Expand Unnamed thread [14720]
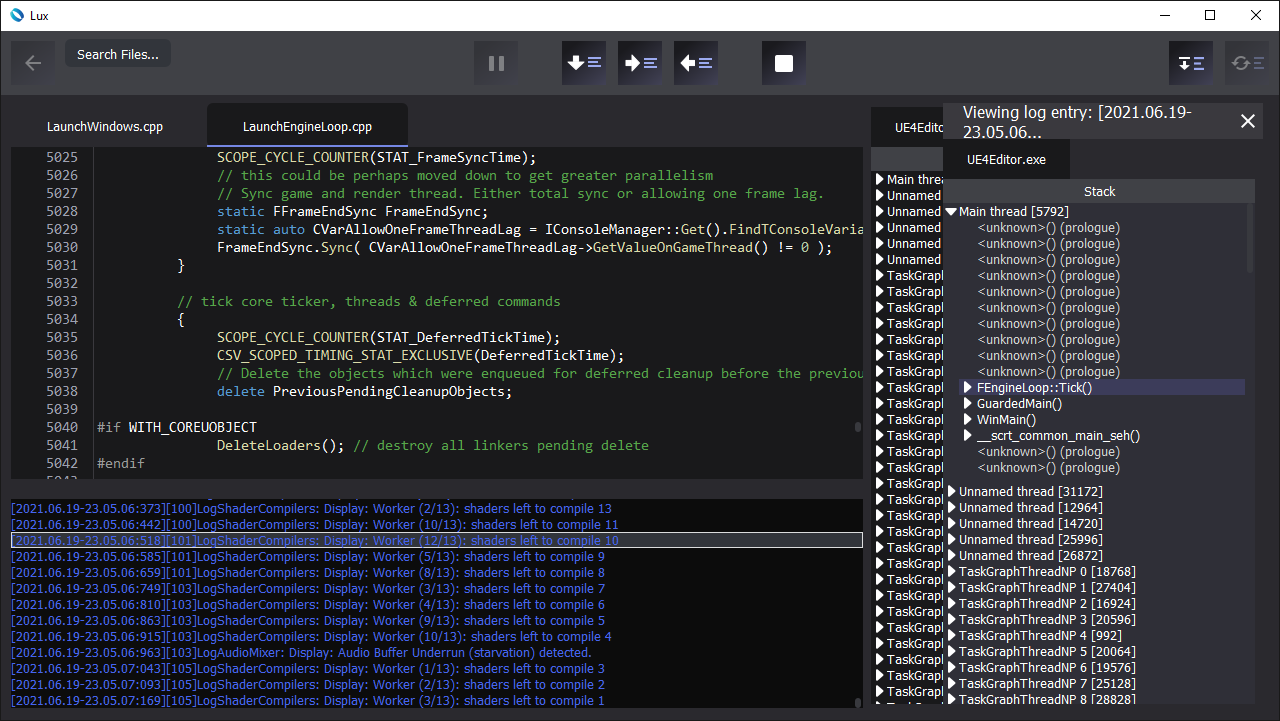Screen dimensions: 1280x721 (952, 524)
